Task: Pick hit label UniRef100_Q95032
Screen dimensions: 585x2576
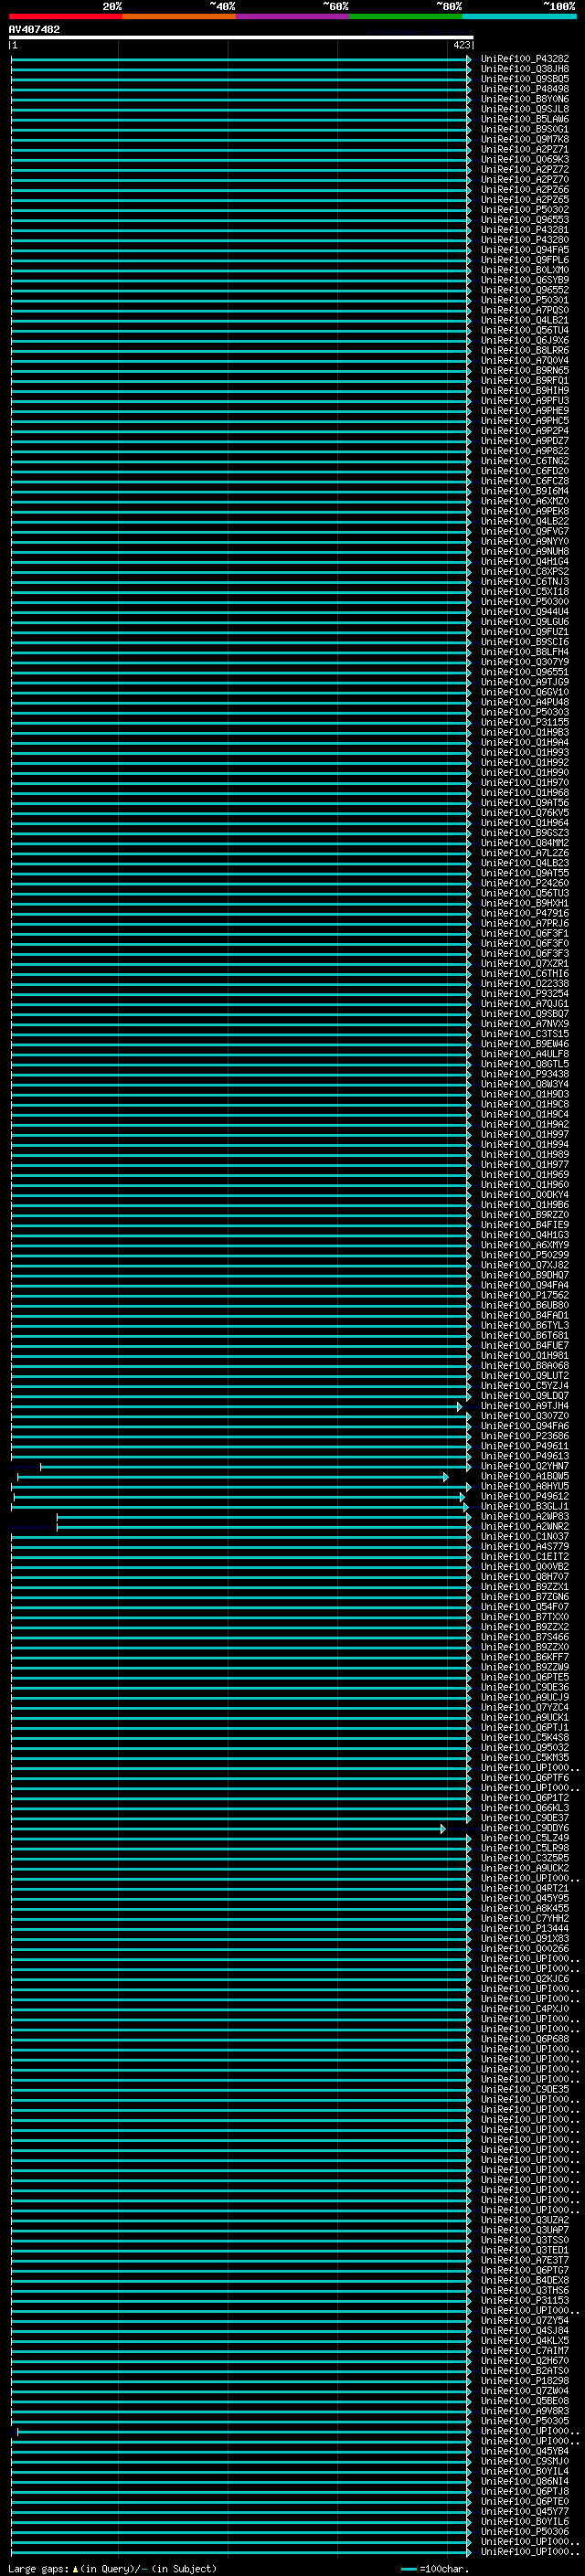Action: (x=524, y=1748)
